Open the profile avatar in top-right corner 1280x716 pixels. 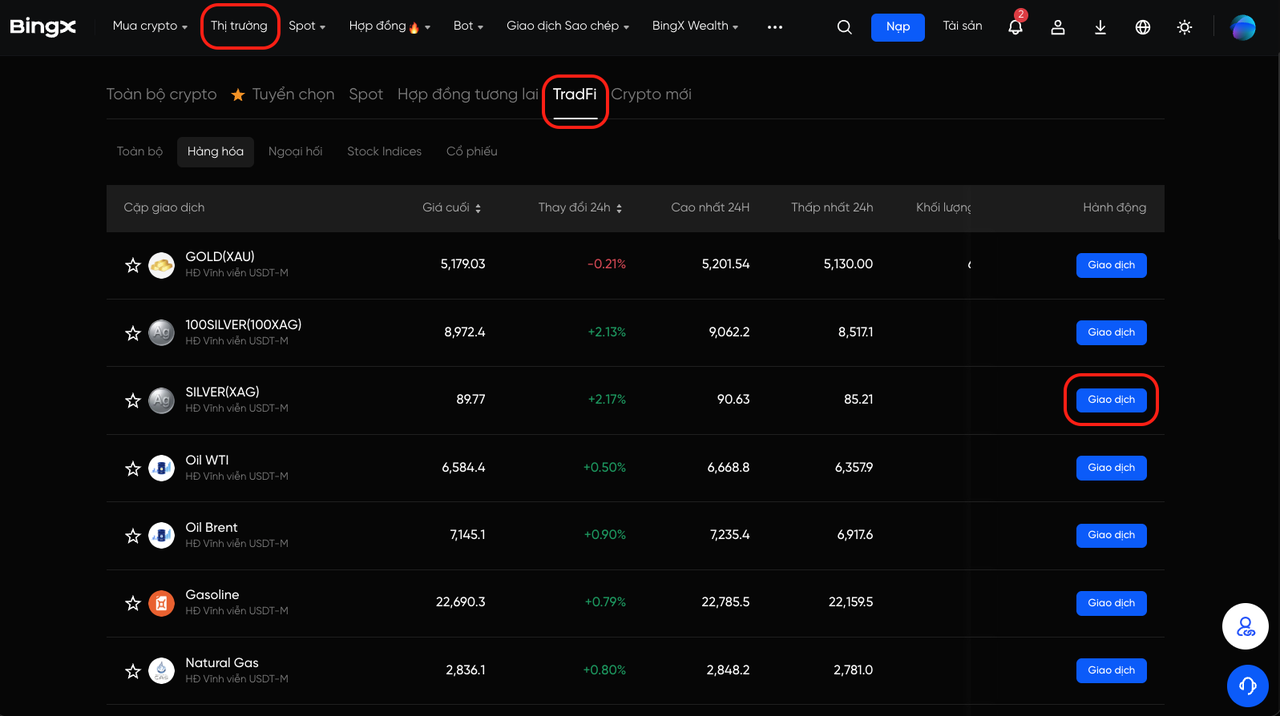pos(1242,27)
